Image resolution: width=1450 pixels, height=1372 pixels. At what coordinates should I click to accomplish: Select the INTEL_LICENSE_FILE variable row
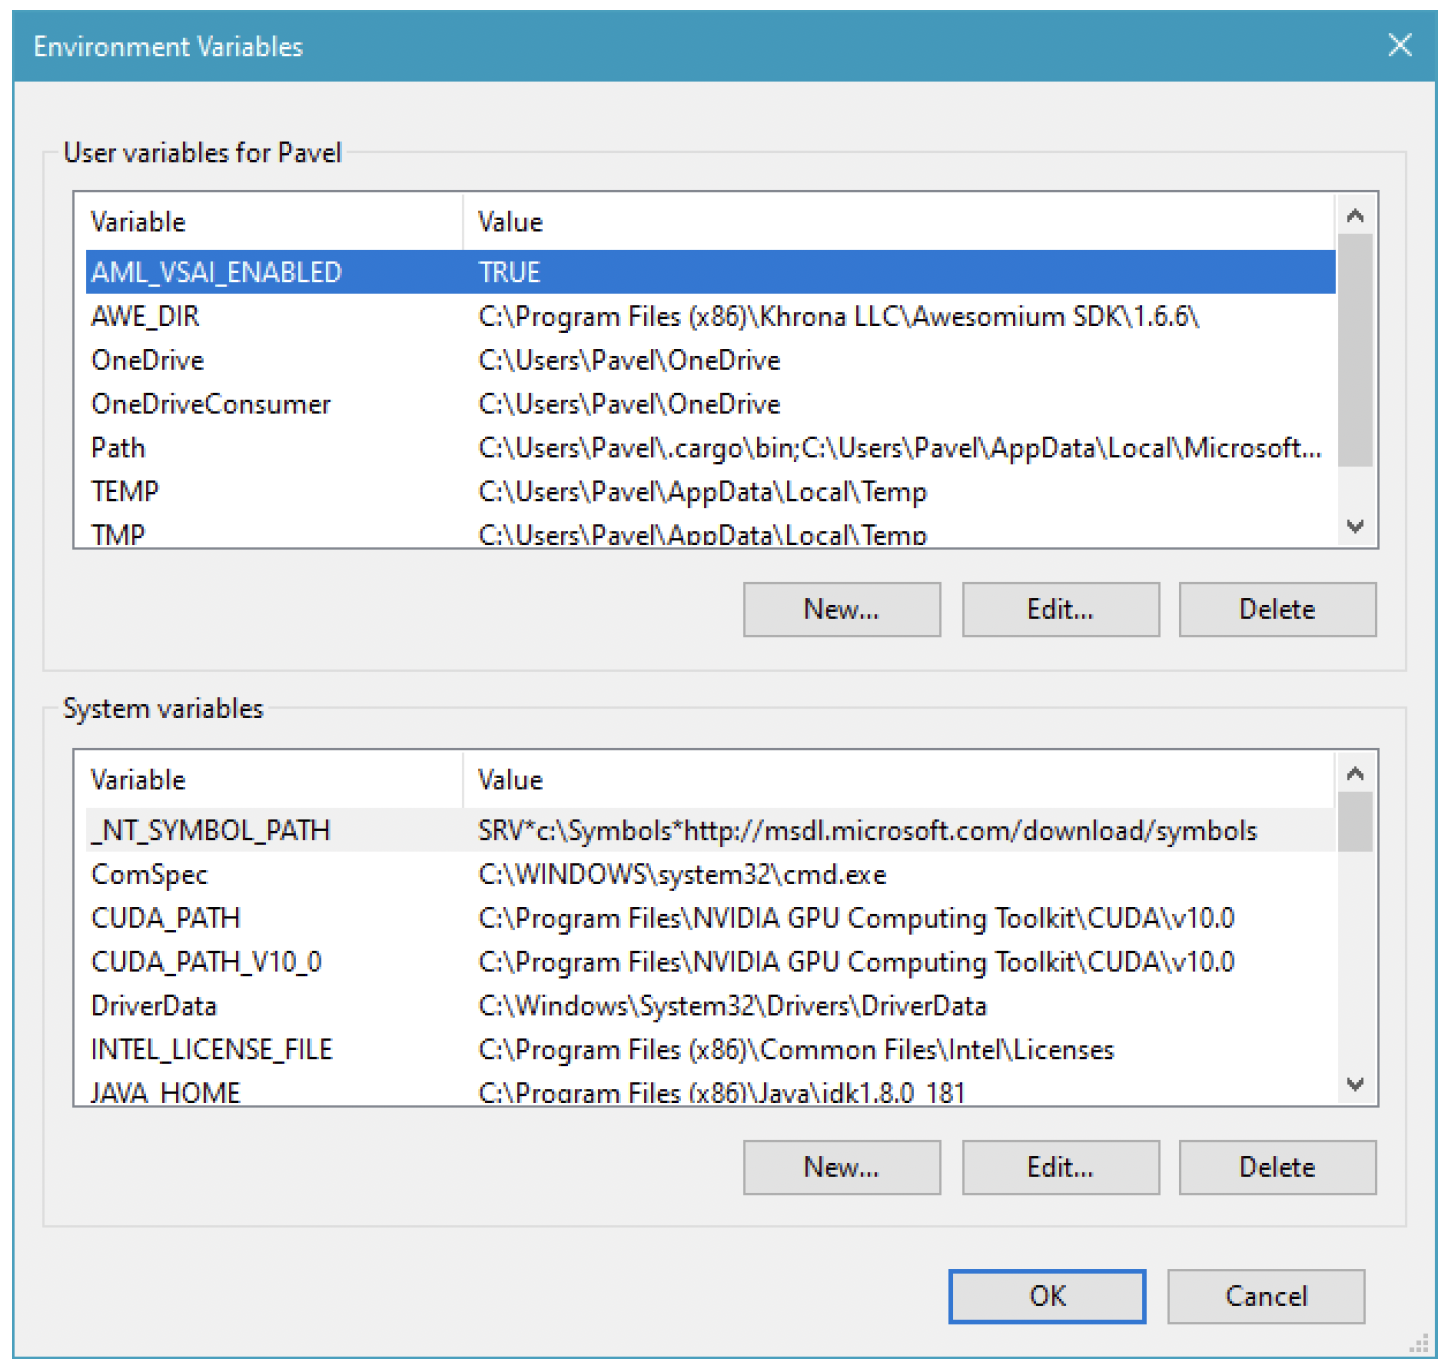pos(211,1049)
